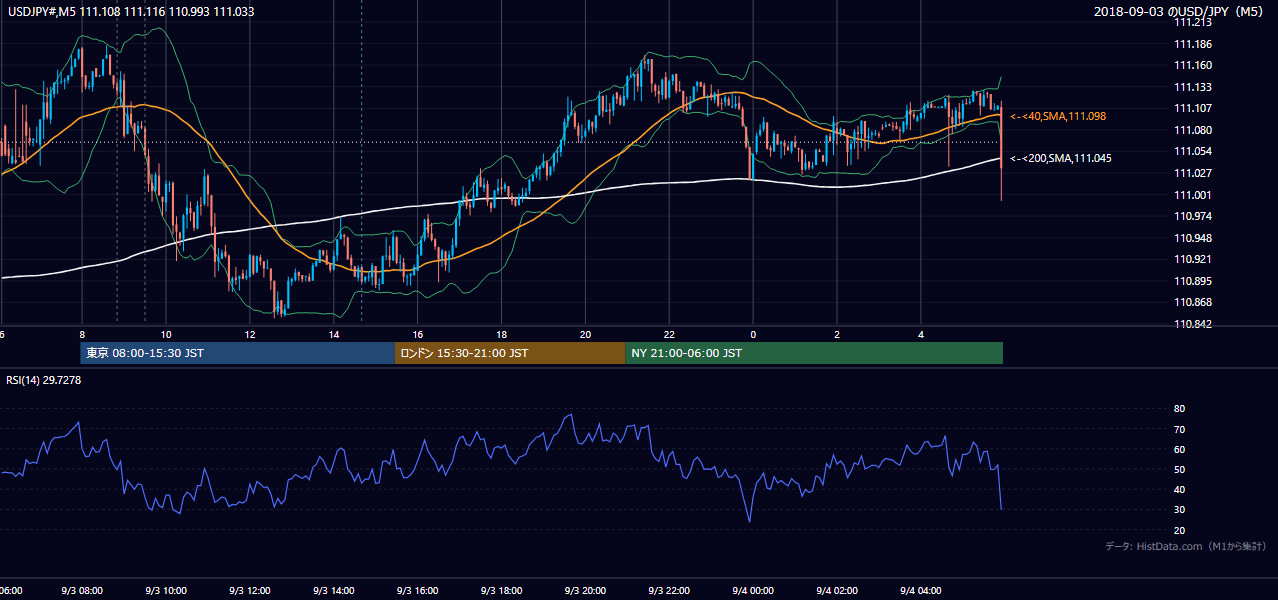
Task: Click price level 110.974 on axis
Action: point(1195,216)
